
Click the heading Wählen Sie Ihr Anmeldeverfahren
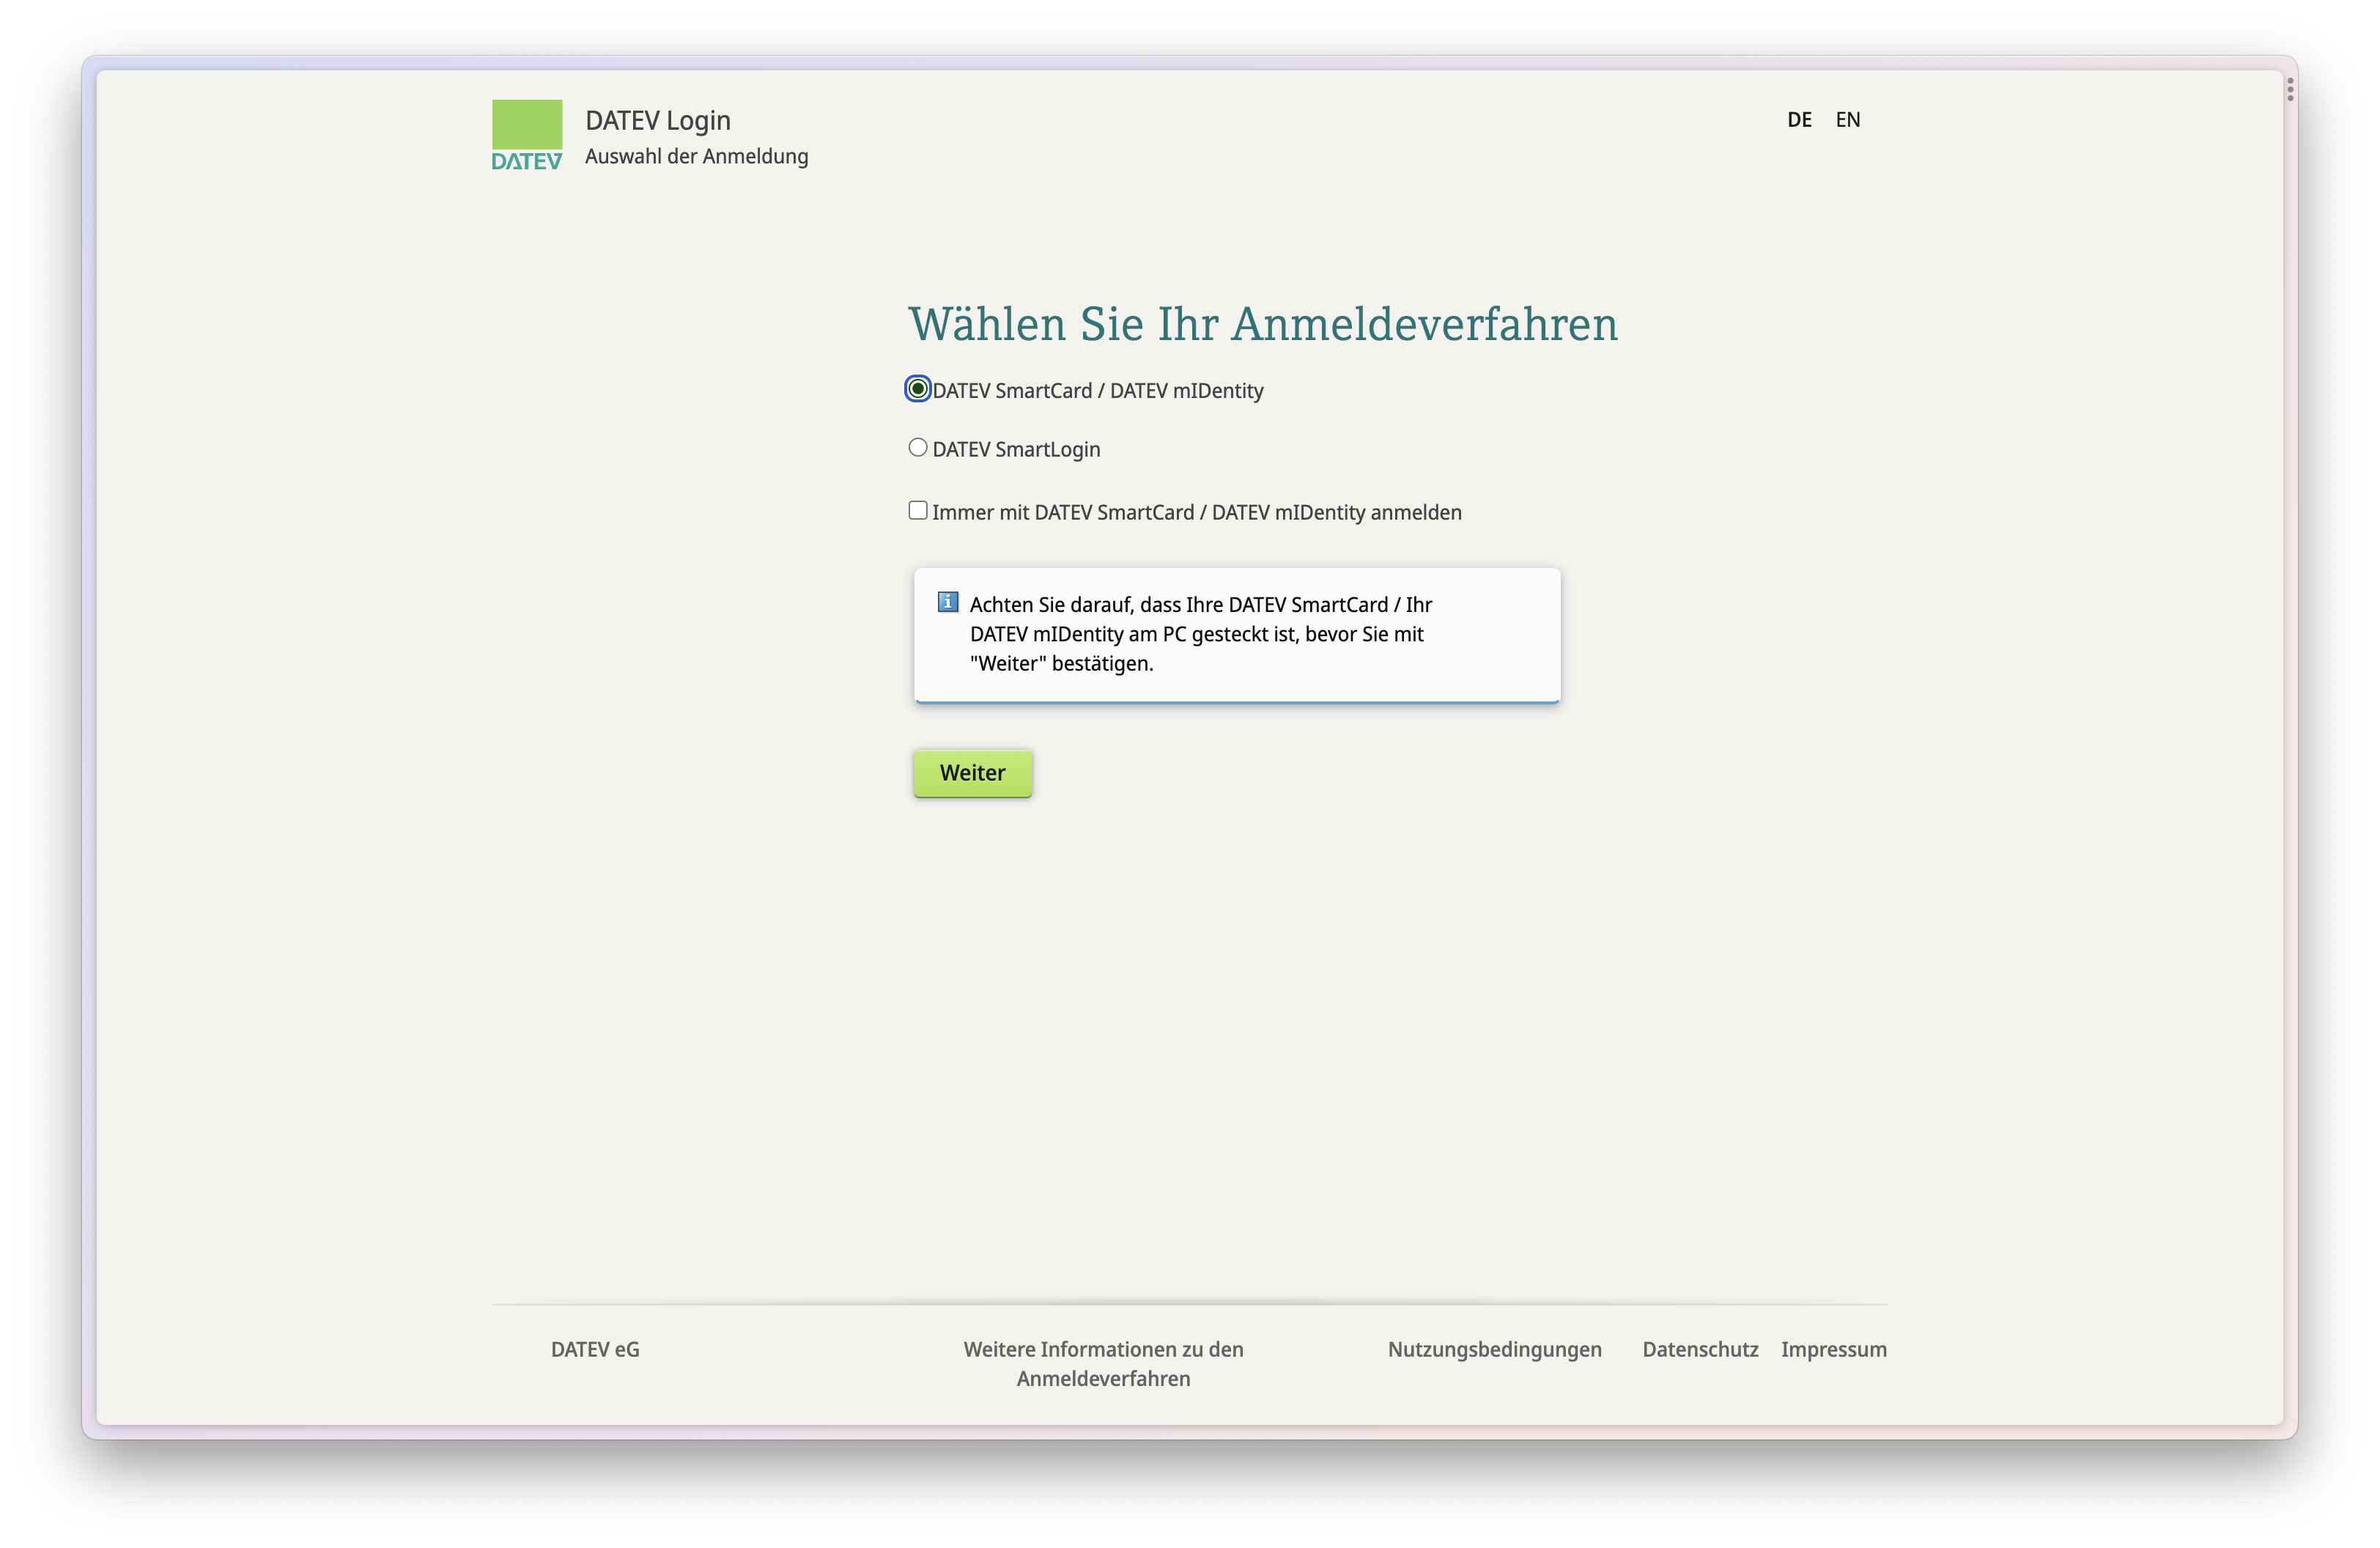pos(1262,324)
